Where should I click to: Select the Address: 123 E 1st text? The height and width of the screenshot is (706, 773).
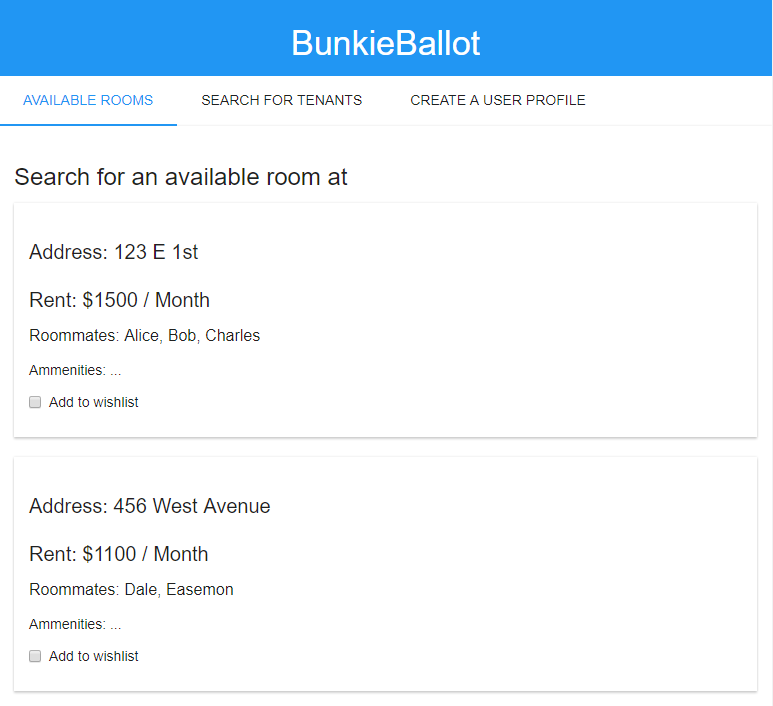tap(114, 252)
